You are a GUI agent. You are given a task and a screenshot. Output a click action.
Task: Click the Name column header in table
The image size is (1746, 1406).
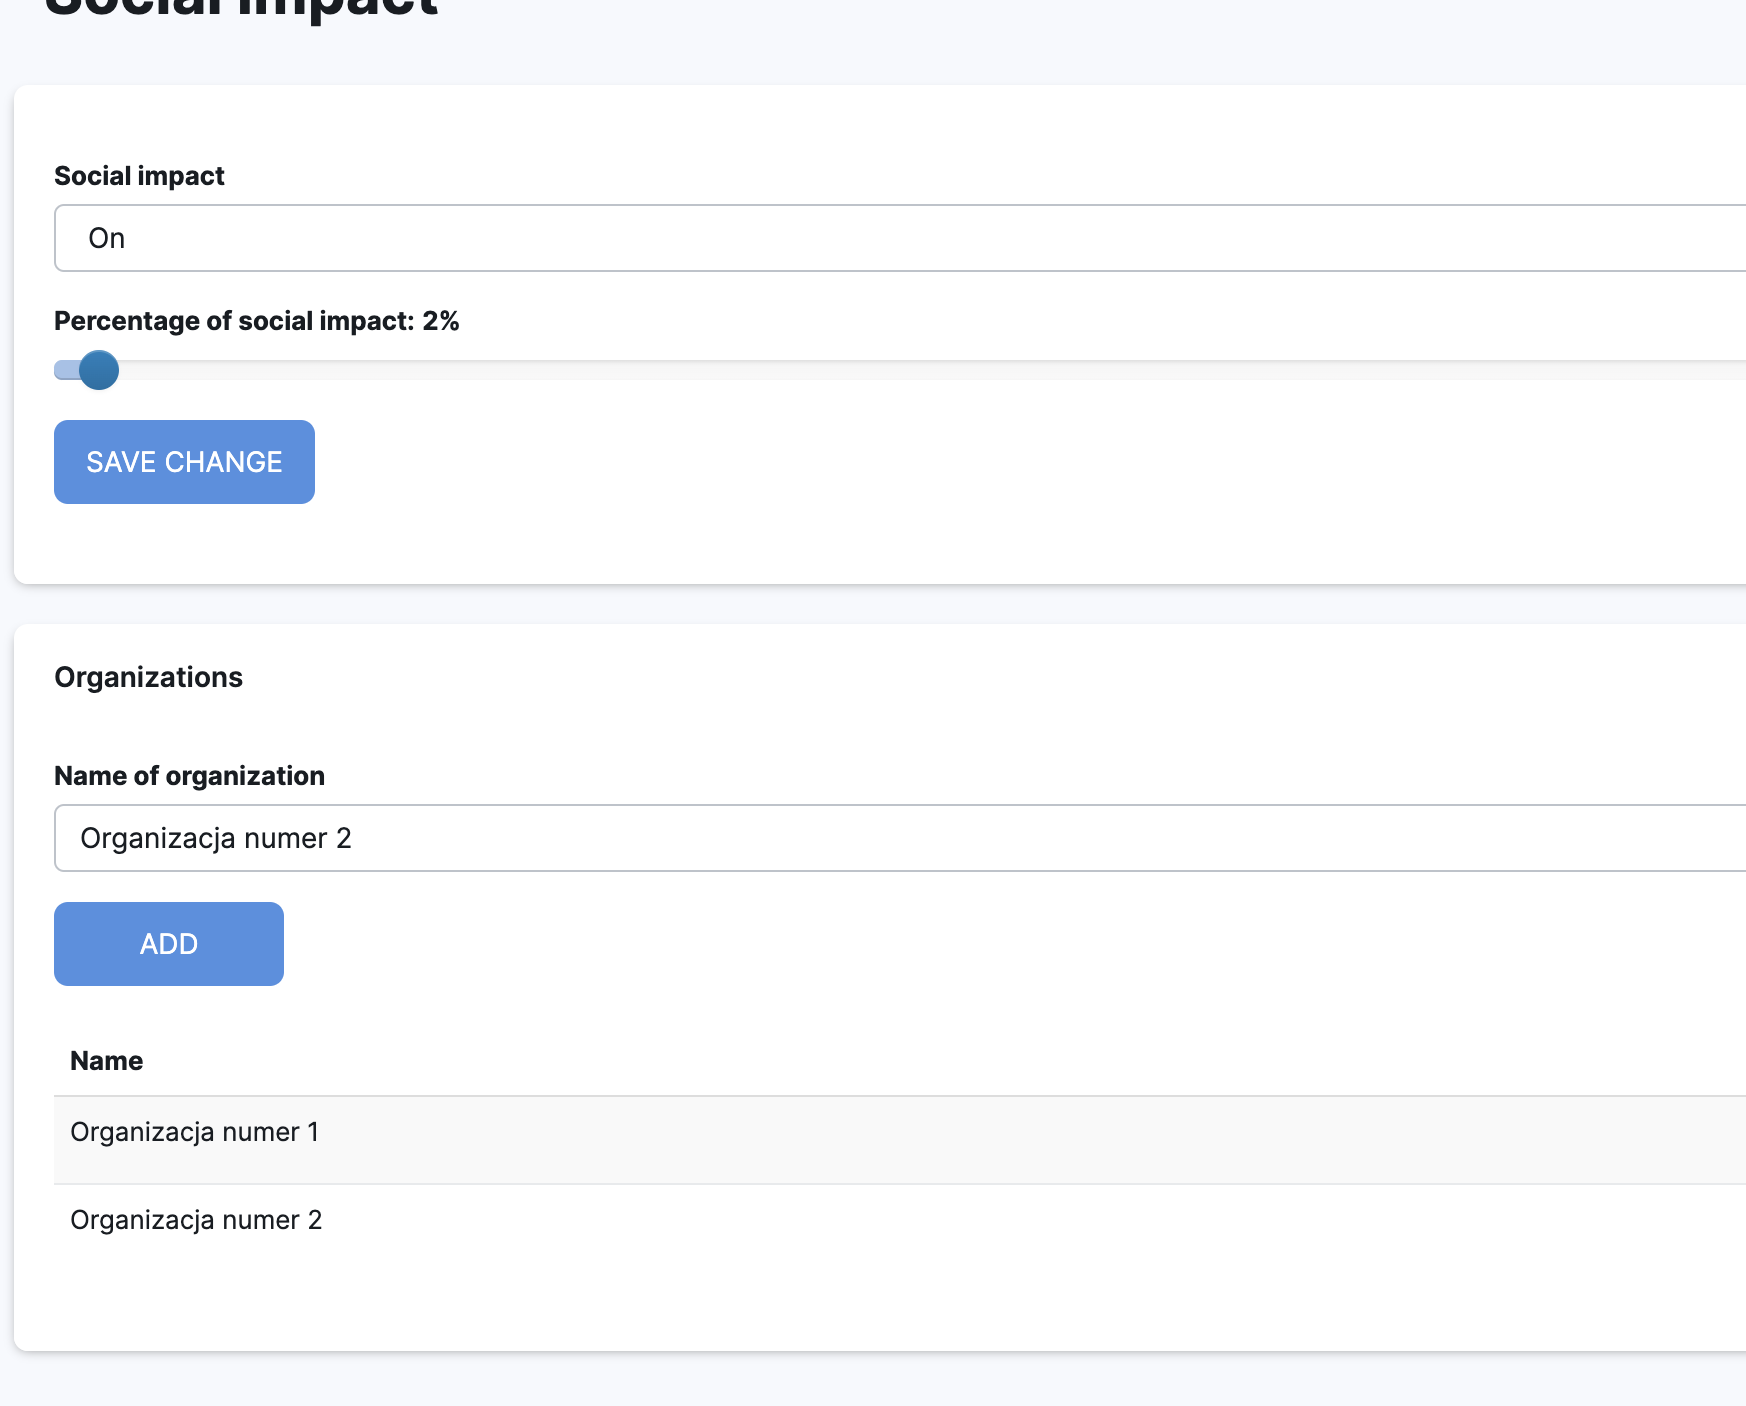coord(106,1061)
